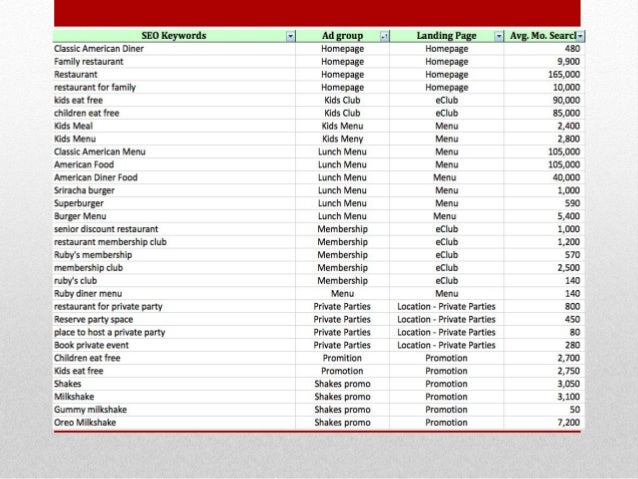This screenshot has width=638, height=479.
Task: Click the 480 search volume cell
Action: [x=544, y=49]
